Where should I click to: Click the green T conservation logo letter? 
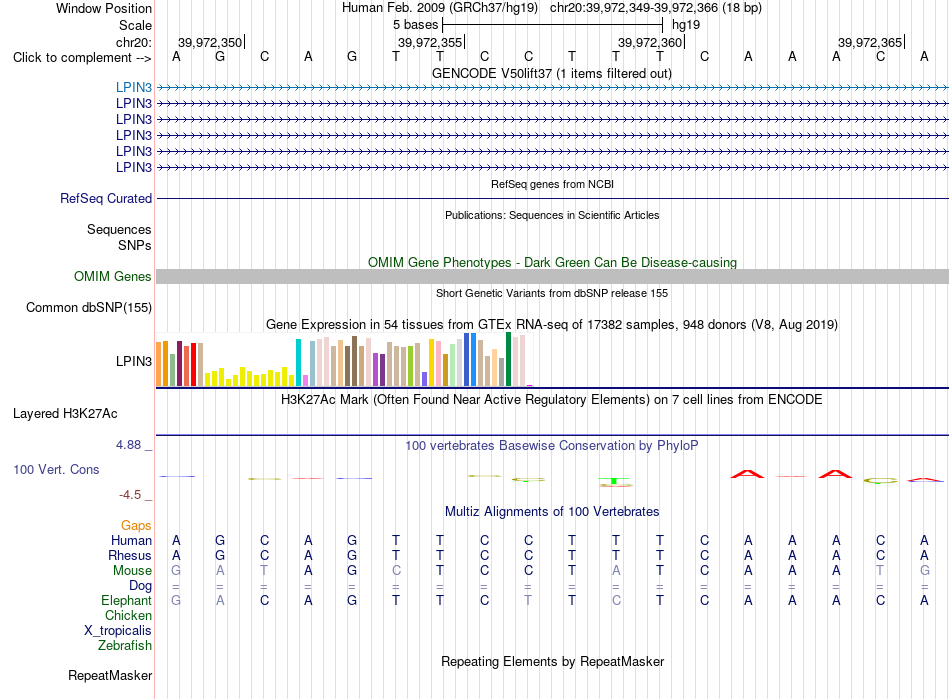point(615,481)
